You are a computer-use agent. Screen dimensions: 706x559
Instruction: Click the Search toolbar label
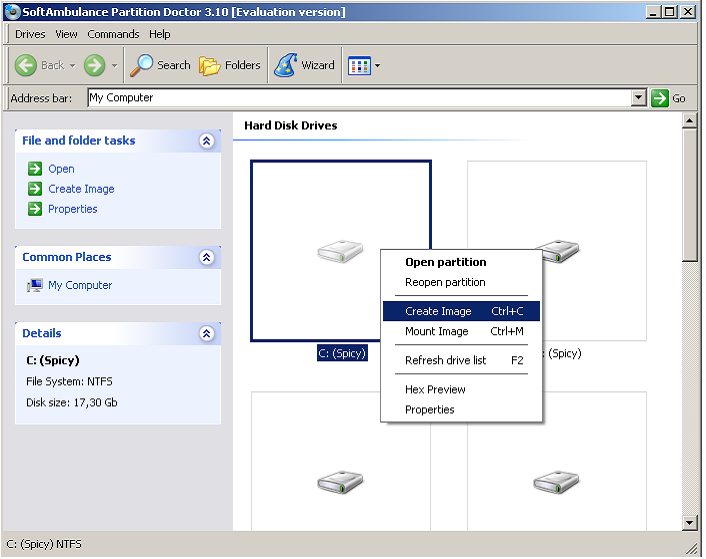173,65
